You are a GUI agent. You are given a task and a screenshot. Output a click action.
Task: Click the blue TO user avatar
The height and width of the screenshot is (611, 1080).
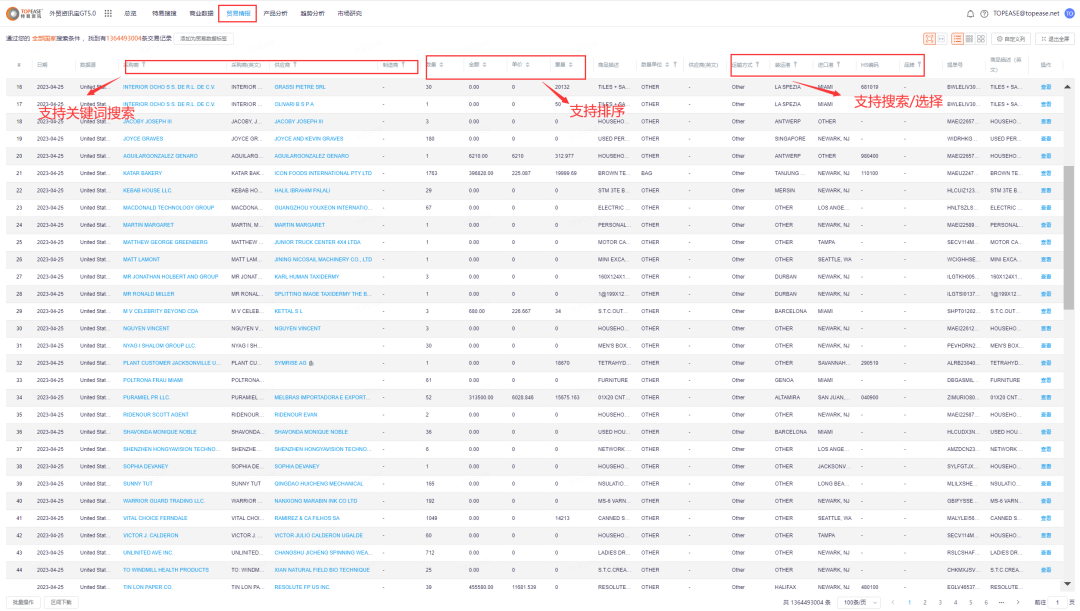click(x=1069, y=13)
